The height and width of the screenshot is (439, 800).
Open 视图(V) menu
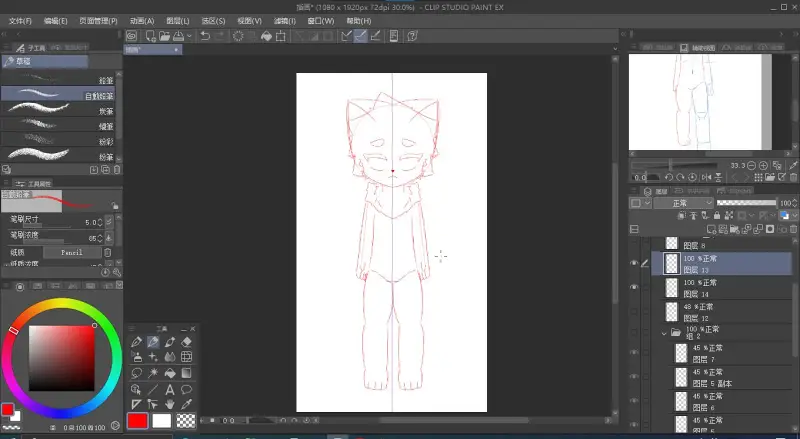pyautogui.click(x=249, y=21)
